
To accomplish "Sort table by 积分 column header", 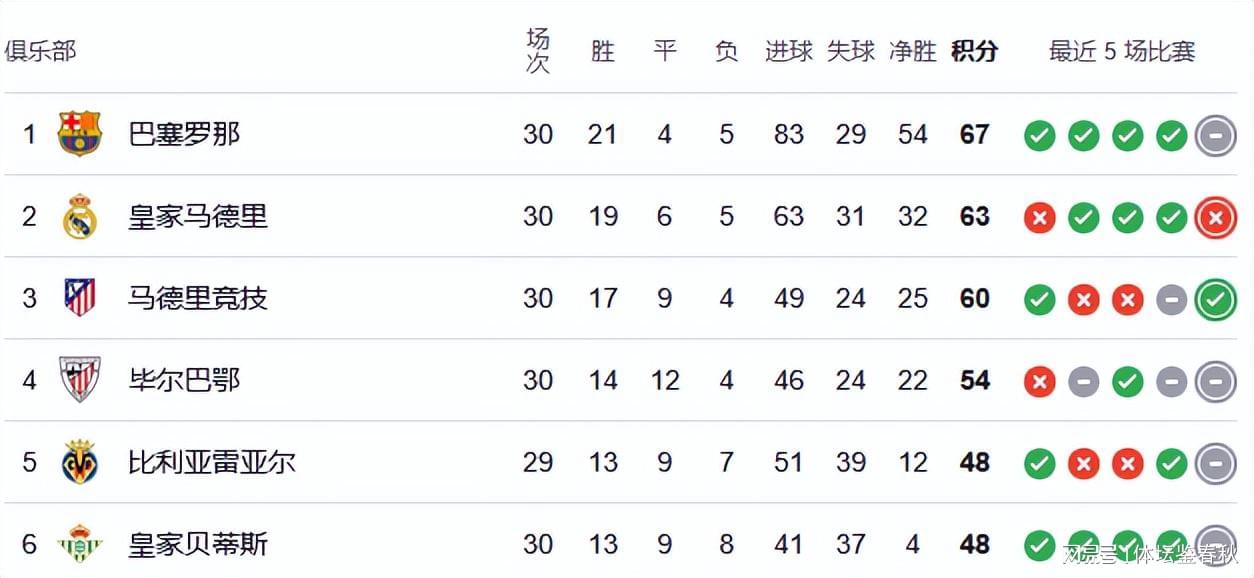I will pos(974,51).
